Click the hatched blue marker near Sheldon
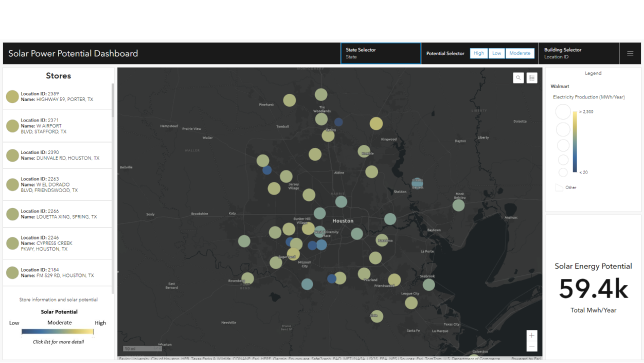Image resolution: width=644 pixels, height=363 pixels. (x=417, y=184)
